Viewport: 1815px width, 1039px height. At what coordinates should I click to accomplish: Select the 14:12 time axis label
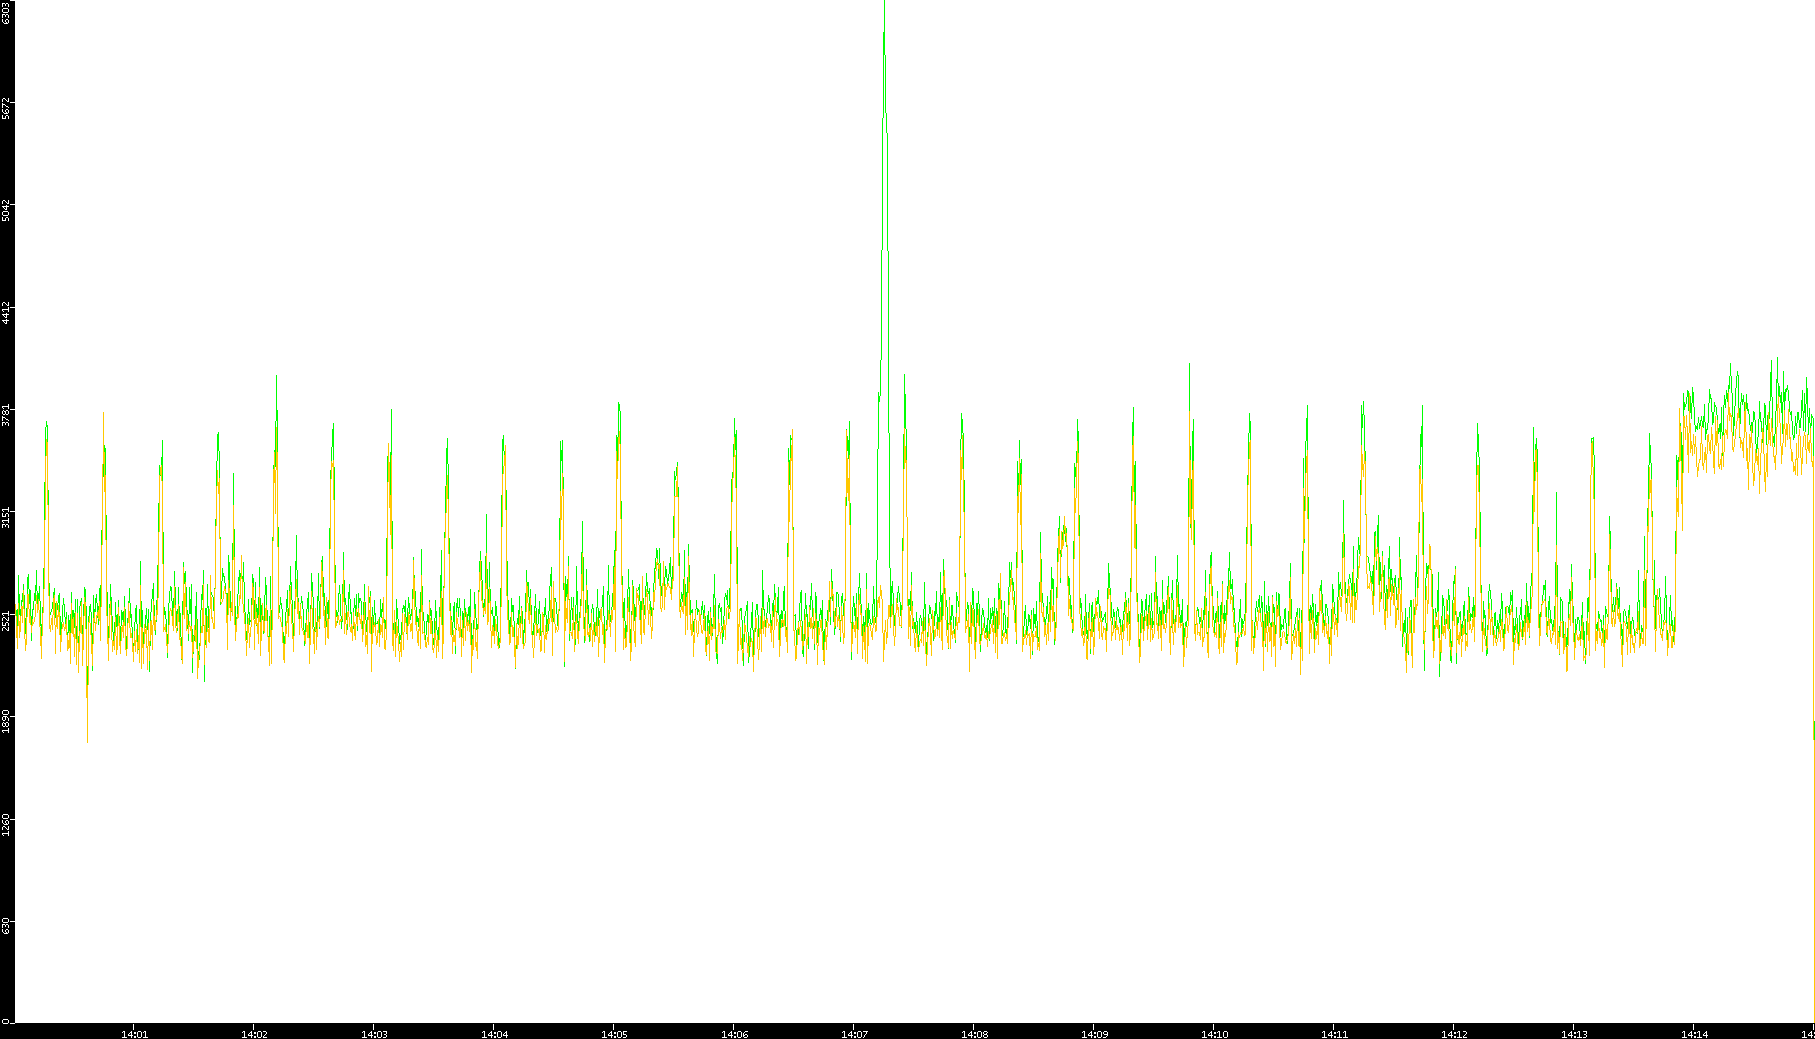coord(1454,1033)
